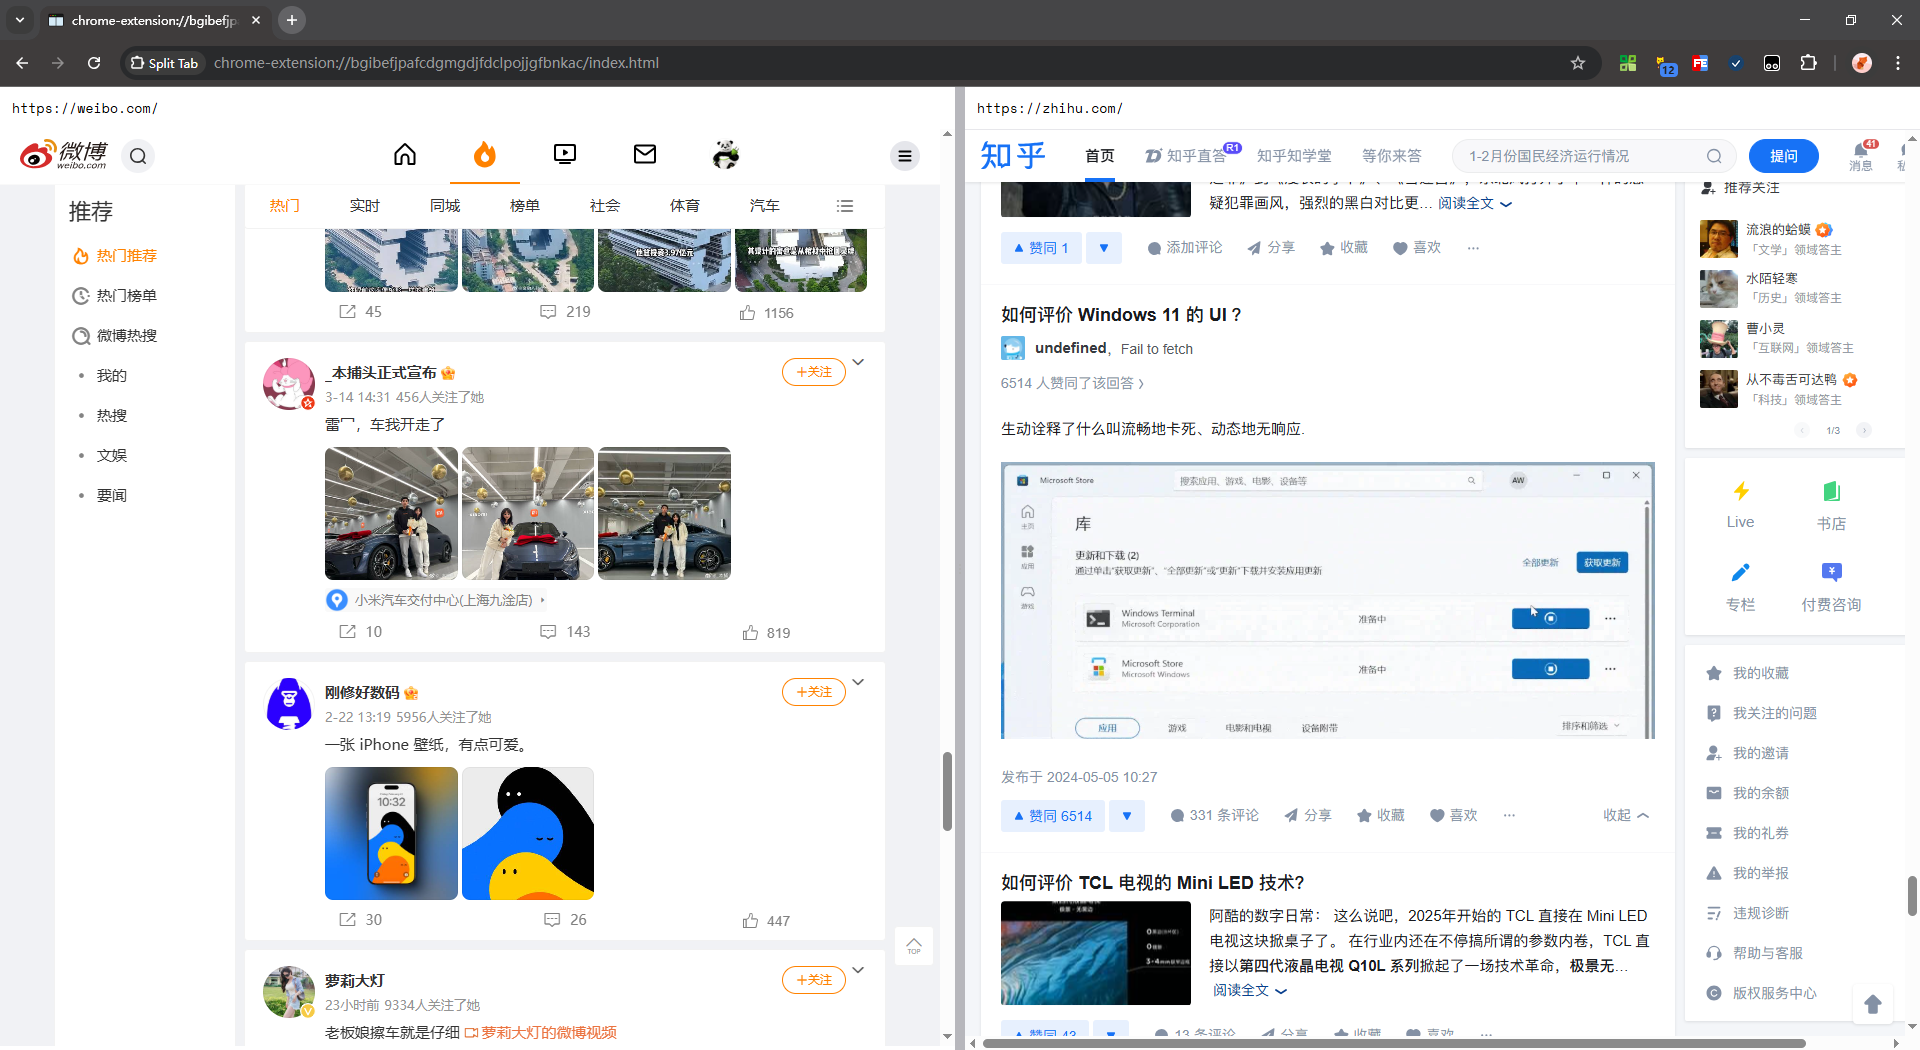Screen dimensions: 1920x1050
Task: Click the 提问 button on Zhihu
Action: [x=1785, y=156]
